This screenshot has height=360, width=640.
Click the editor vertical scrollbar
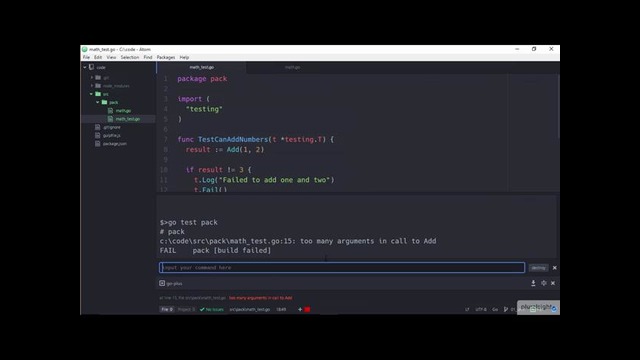pyautogui.click(x=558, y=106)
